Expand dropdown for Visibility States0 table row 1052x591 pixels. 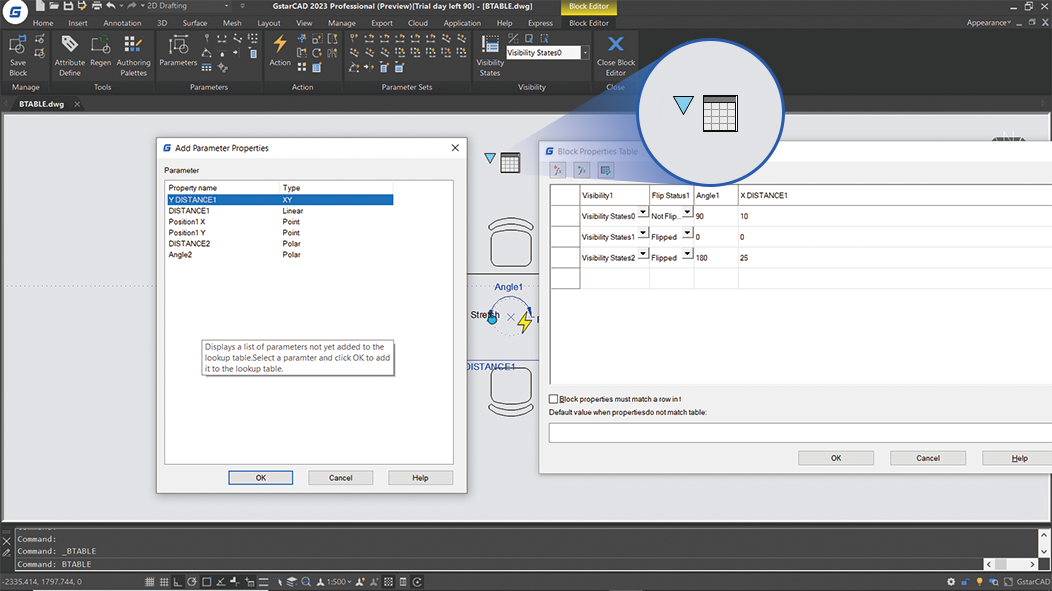643,213
